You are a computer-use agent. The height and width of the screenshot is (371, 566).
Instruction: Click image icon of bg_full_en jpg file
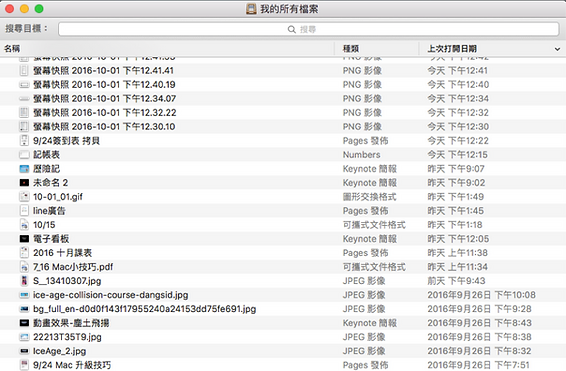[x=24, y=309]
